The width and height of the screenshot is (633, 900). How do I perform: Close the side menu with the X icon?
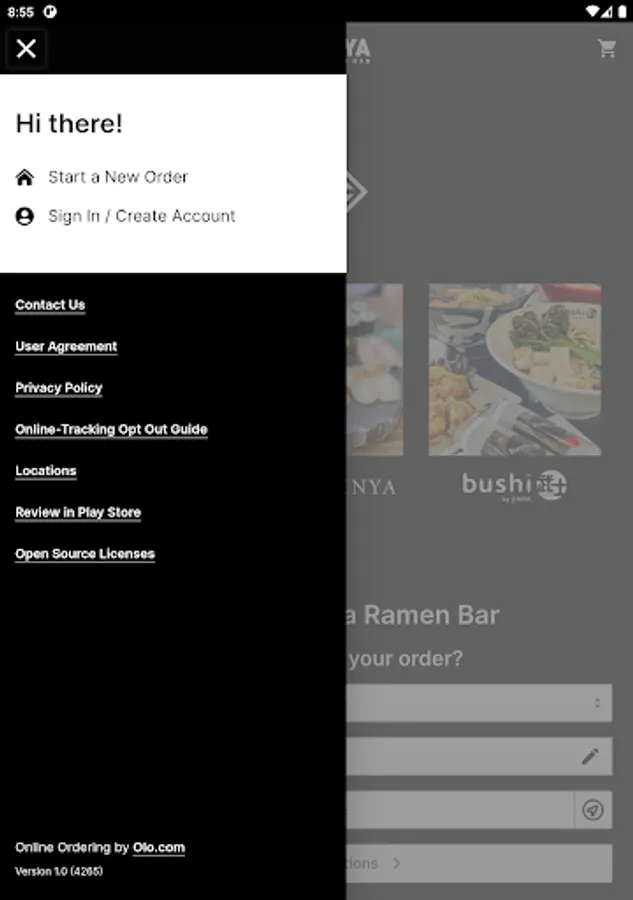coord(26,49)
